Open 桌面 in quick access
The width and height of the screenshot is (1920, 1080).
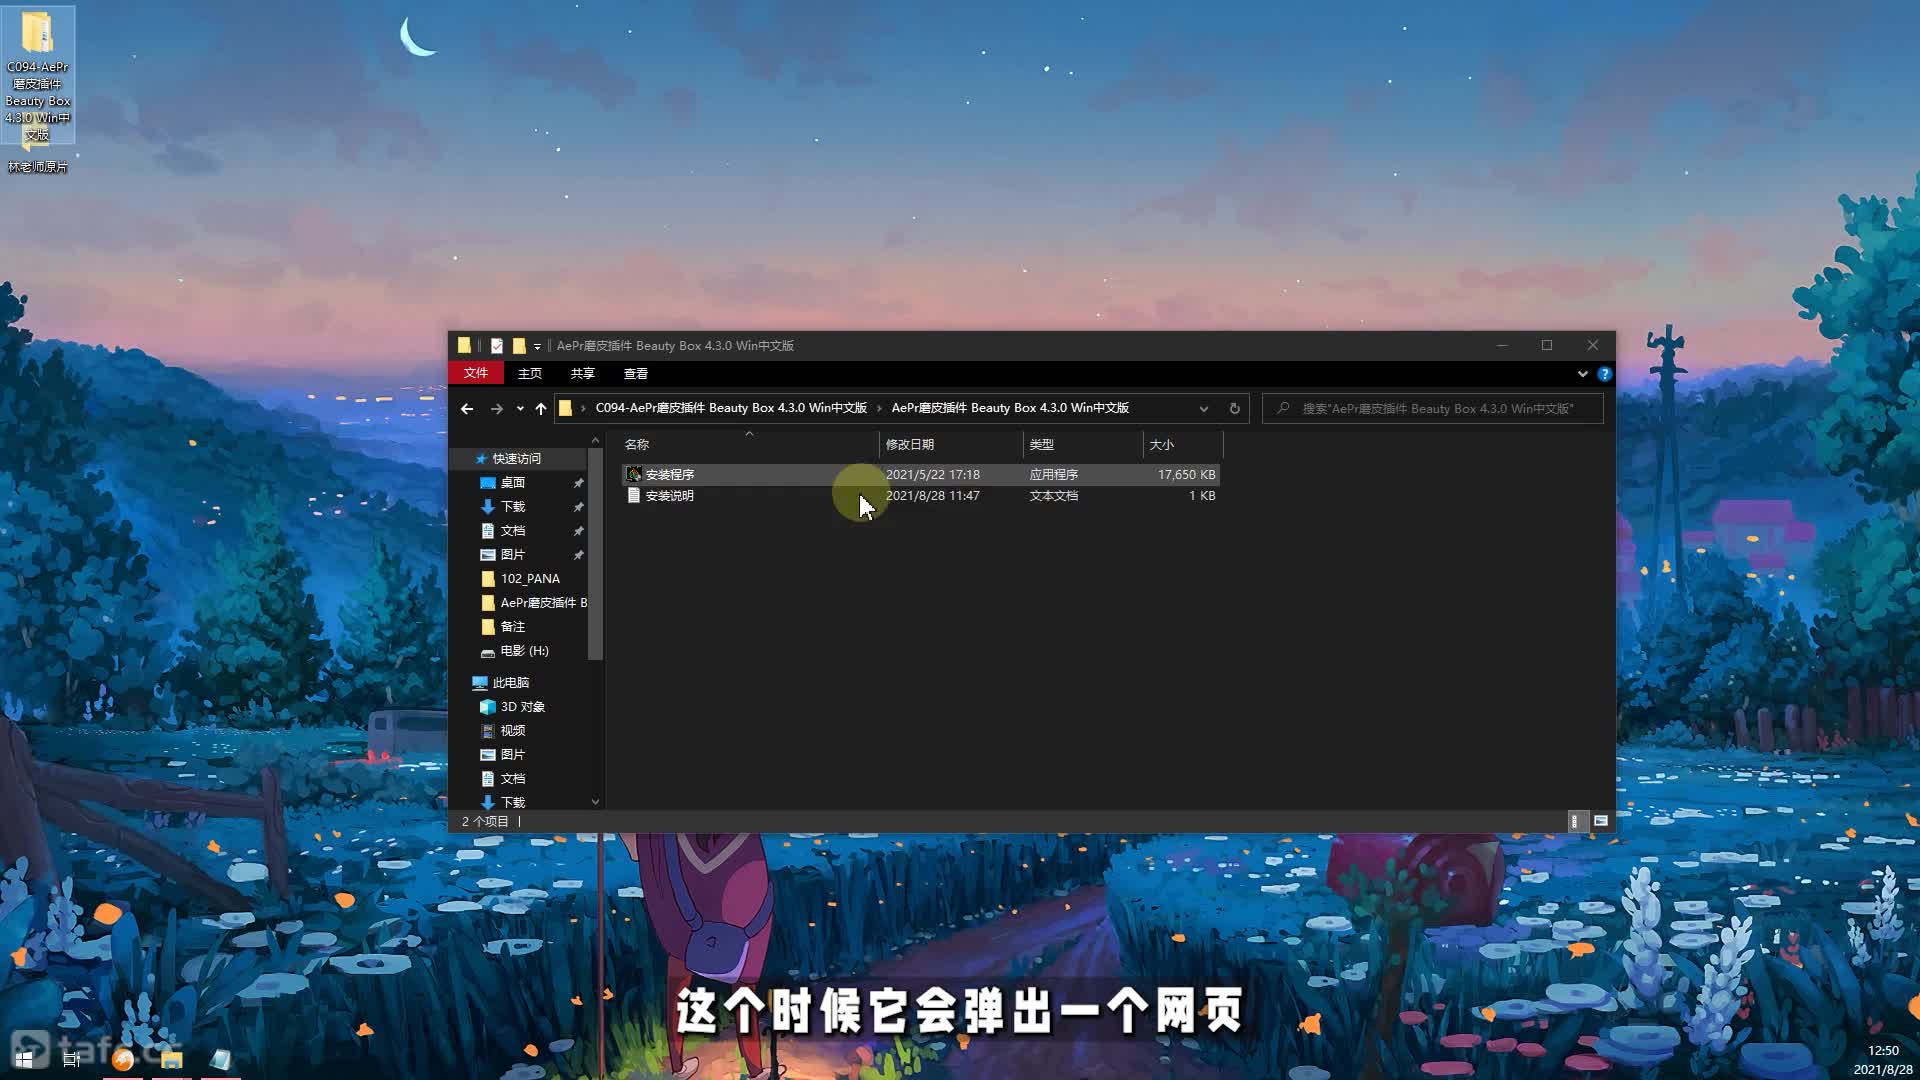[x=512, y=482]
